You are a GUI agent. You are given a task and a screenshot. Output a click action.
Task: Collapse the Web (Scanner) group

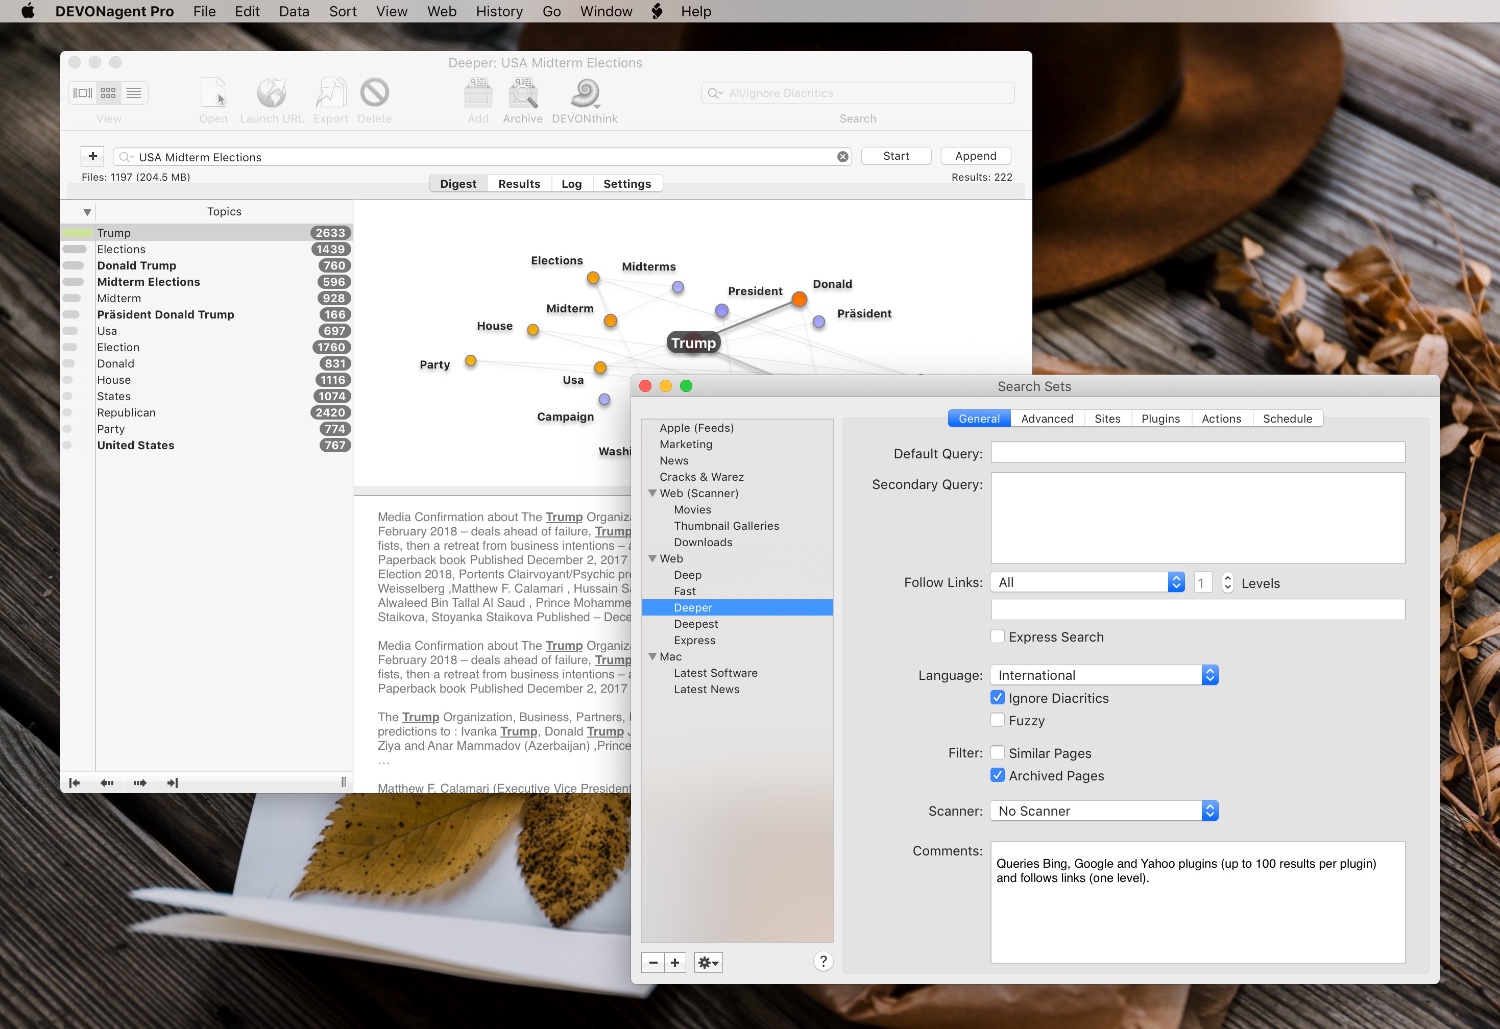(653, 493)
